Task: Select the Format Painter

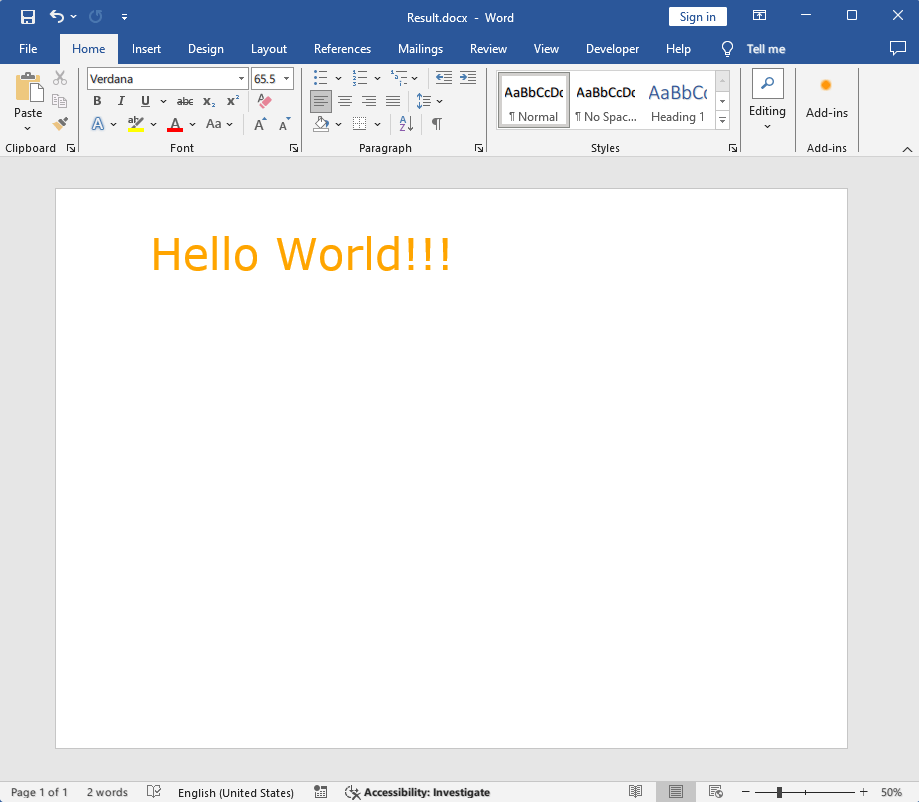Action: [x=59, y=123]
